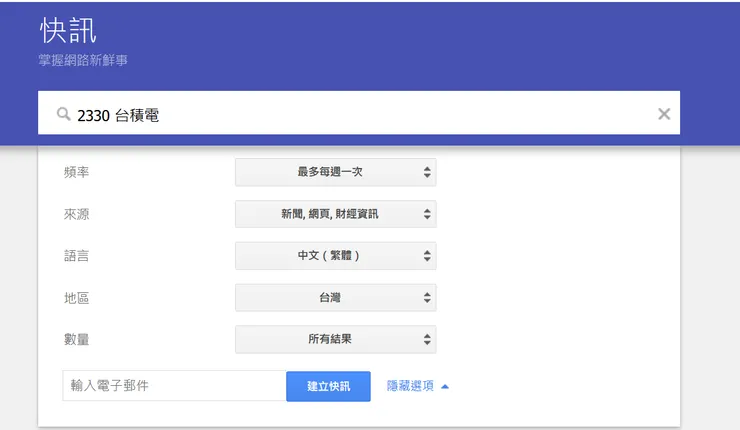Open the 地區 dropdown showing 台灣

click(x=336, y=298)
